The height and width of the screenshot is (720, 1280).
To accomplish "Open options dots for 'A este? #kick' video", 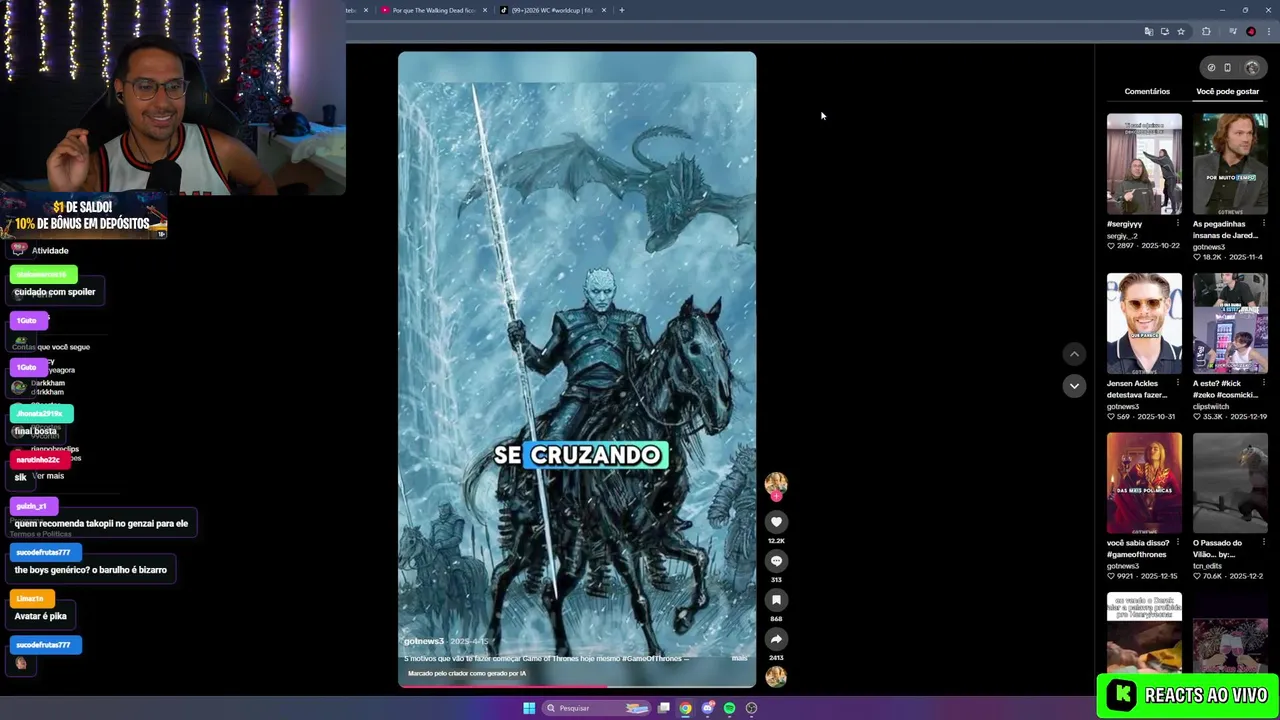I will (1264, 383).
